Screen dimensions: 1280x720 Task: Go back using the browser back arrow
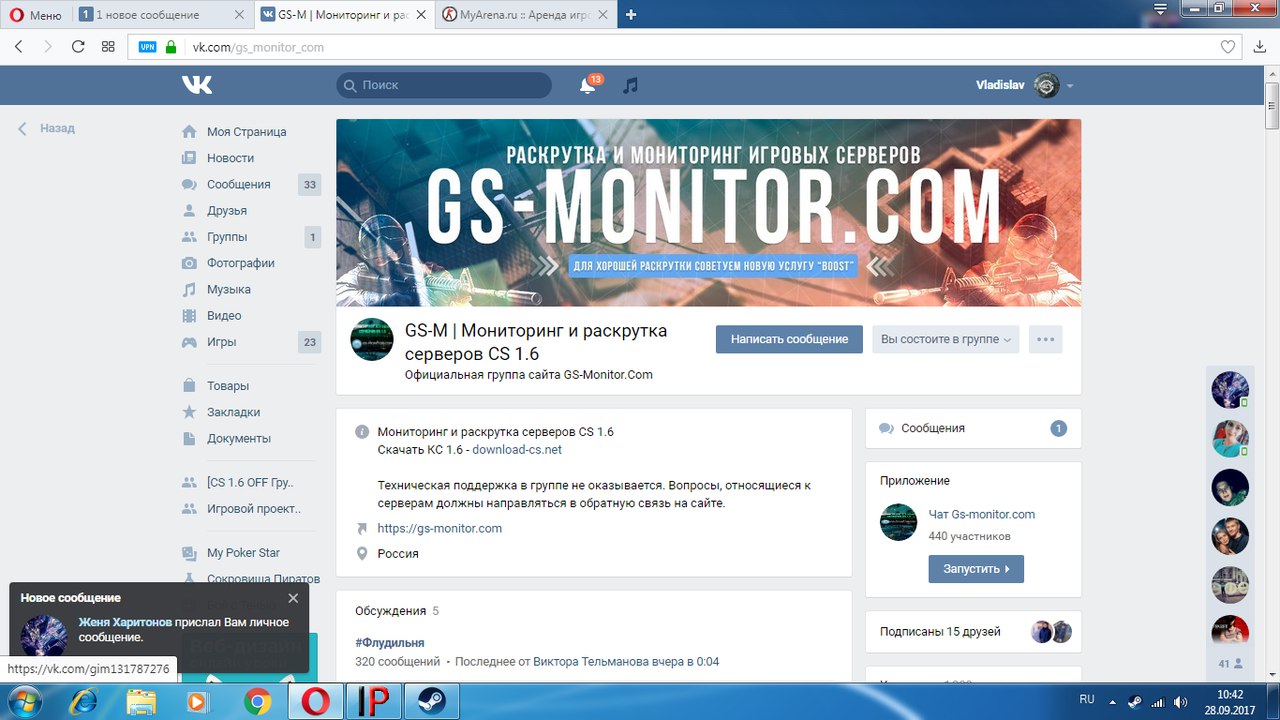[x=19, y=47]
